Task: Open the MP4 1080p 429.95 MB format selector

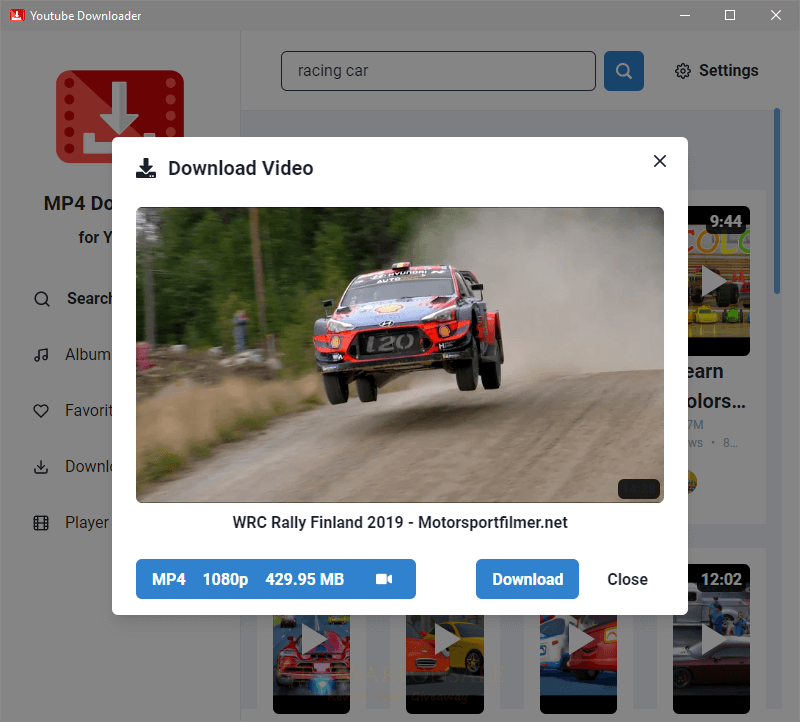Action: point(276,579)
